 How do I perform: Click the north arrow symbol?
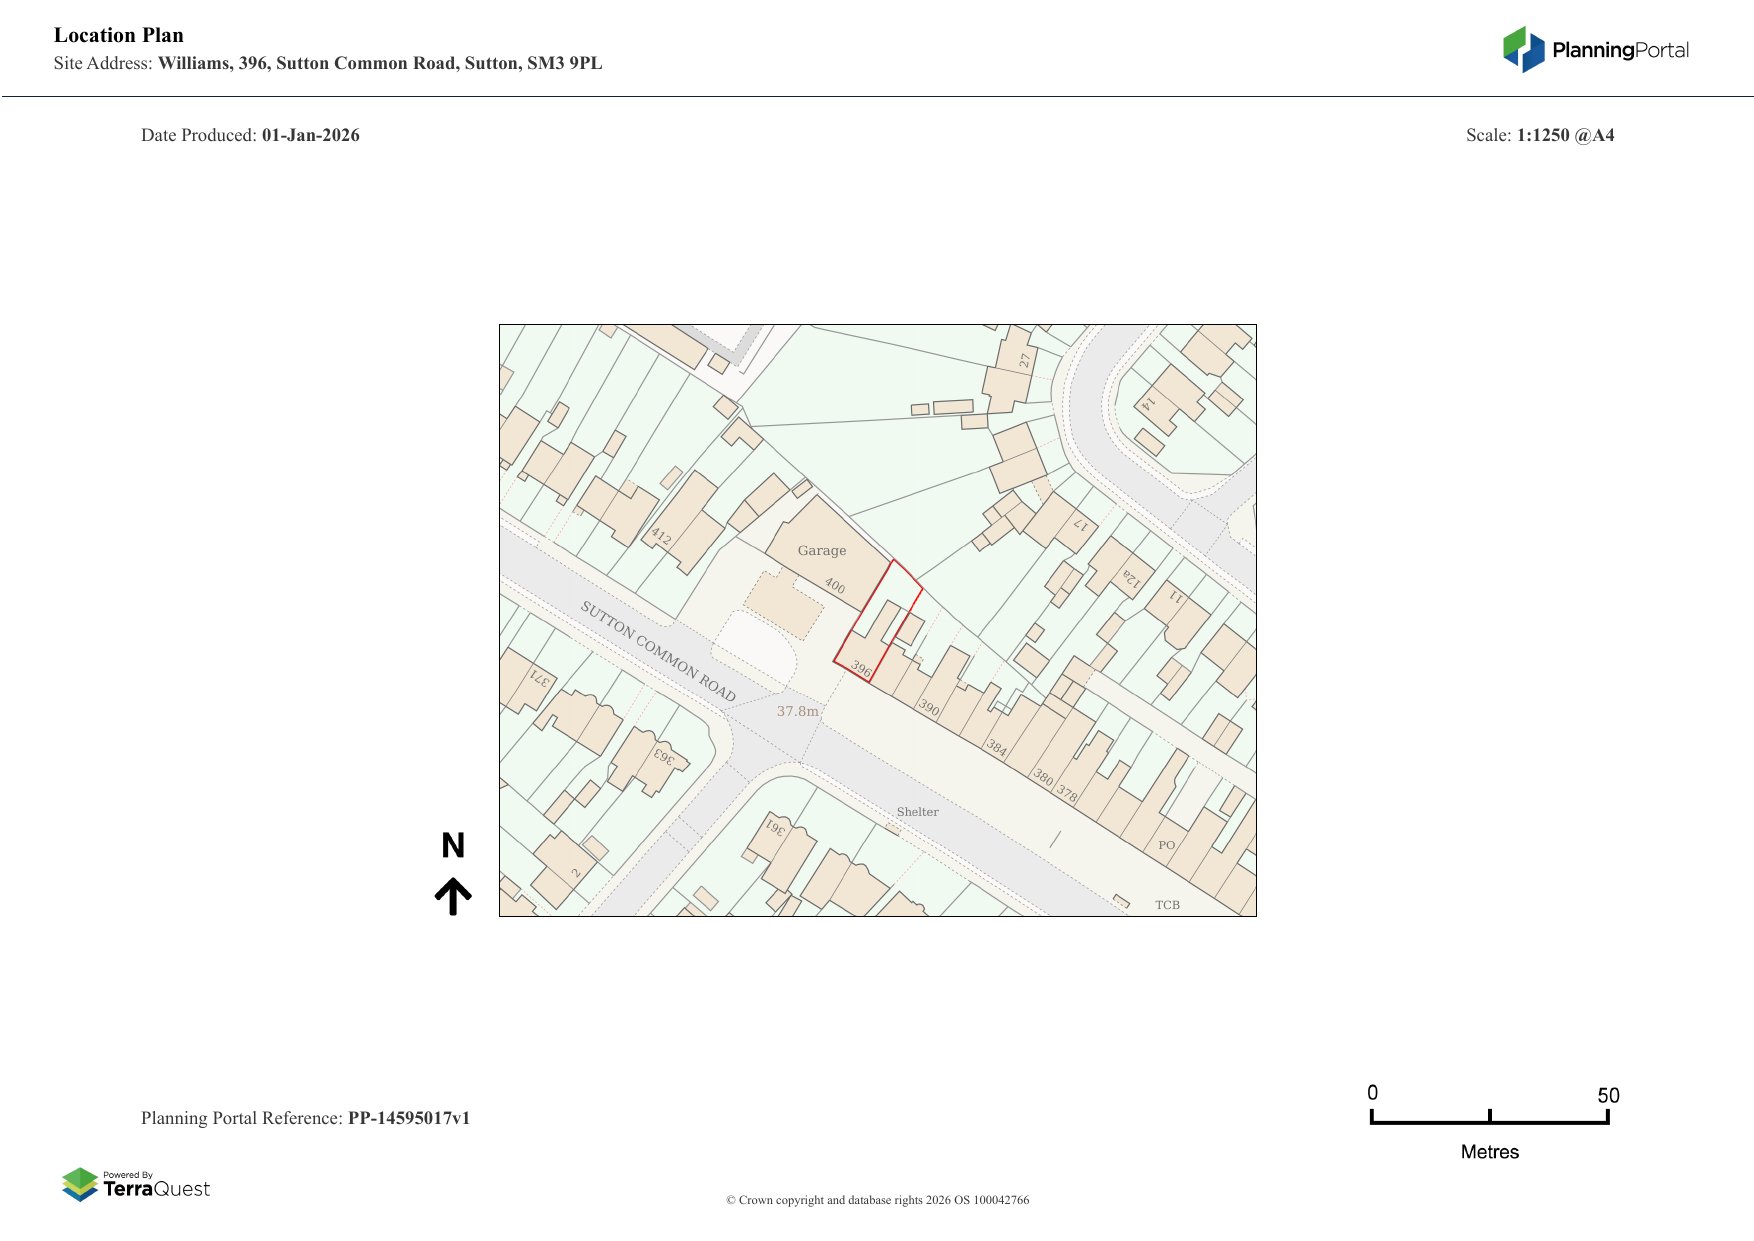(x=453, y=896)
